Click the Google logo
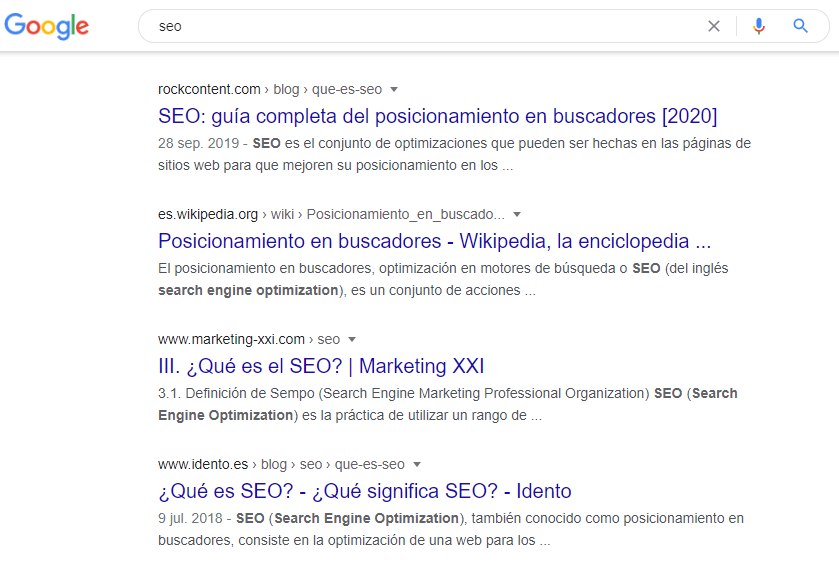 click(x=46, y=26)
